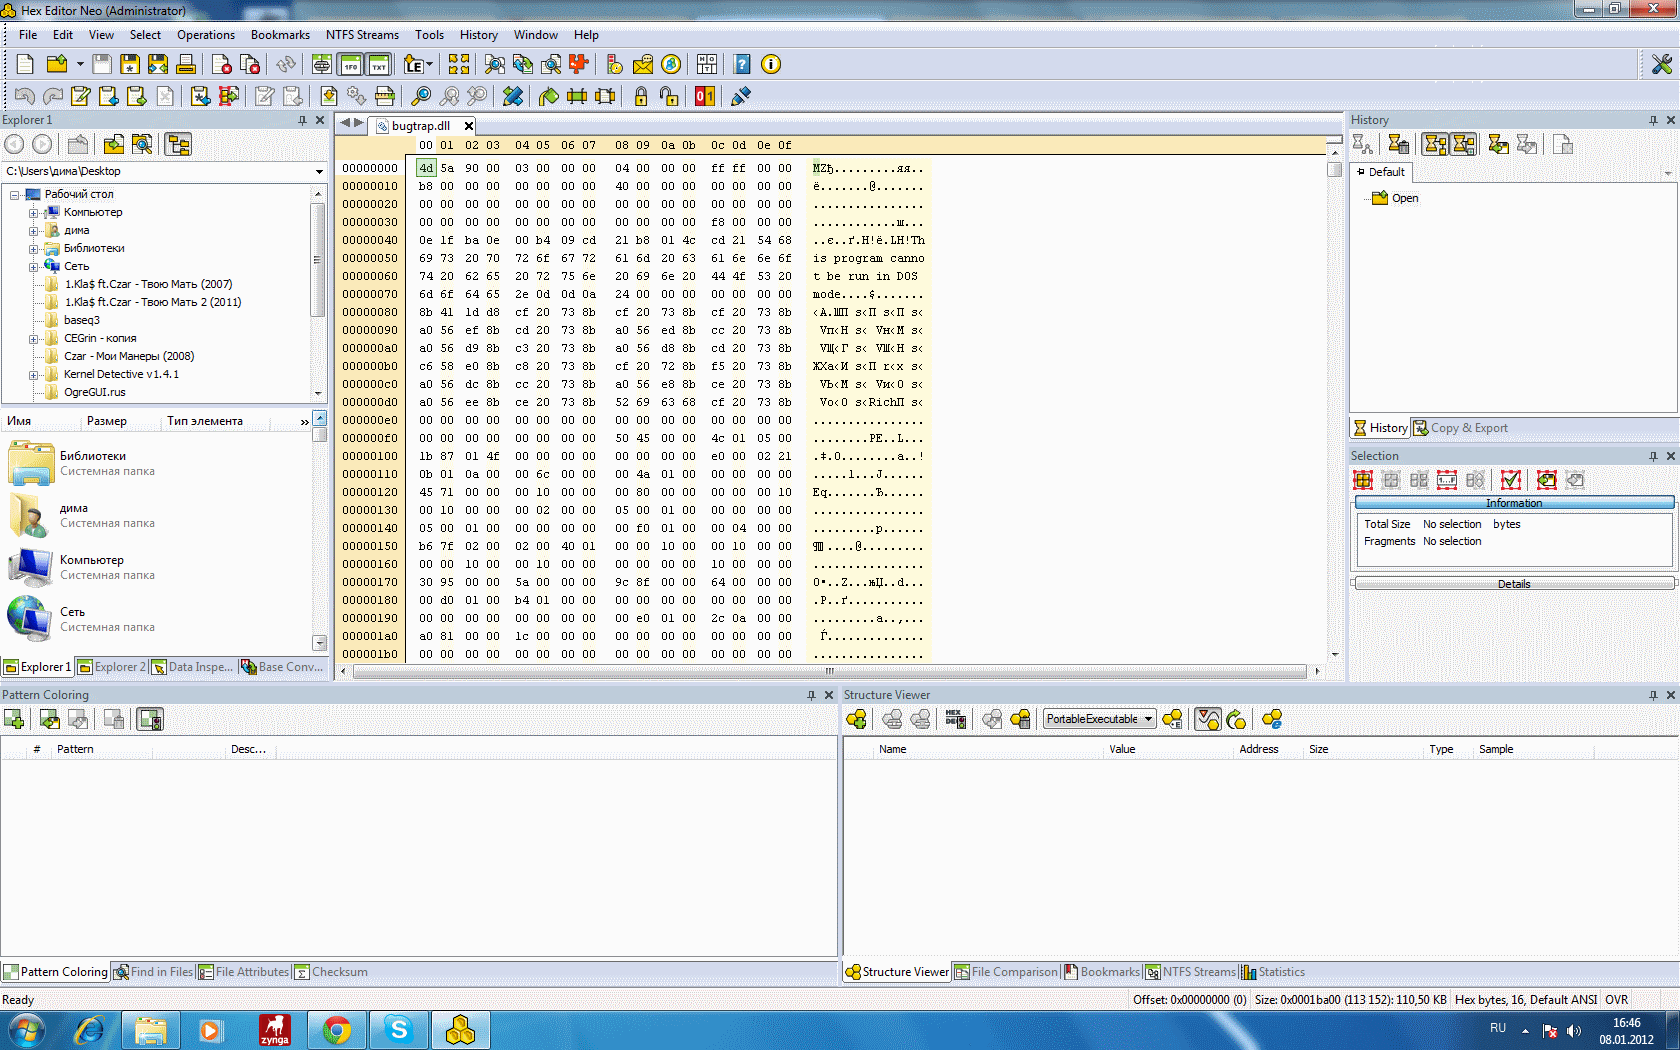Click the folder tree view icon in Explorer
Screen dimensions: 1680x1050
pos(178,144)
